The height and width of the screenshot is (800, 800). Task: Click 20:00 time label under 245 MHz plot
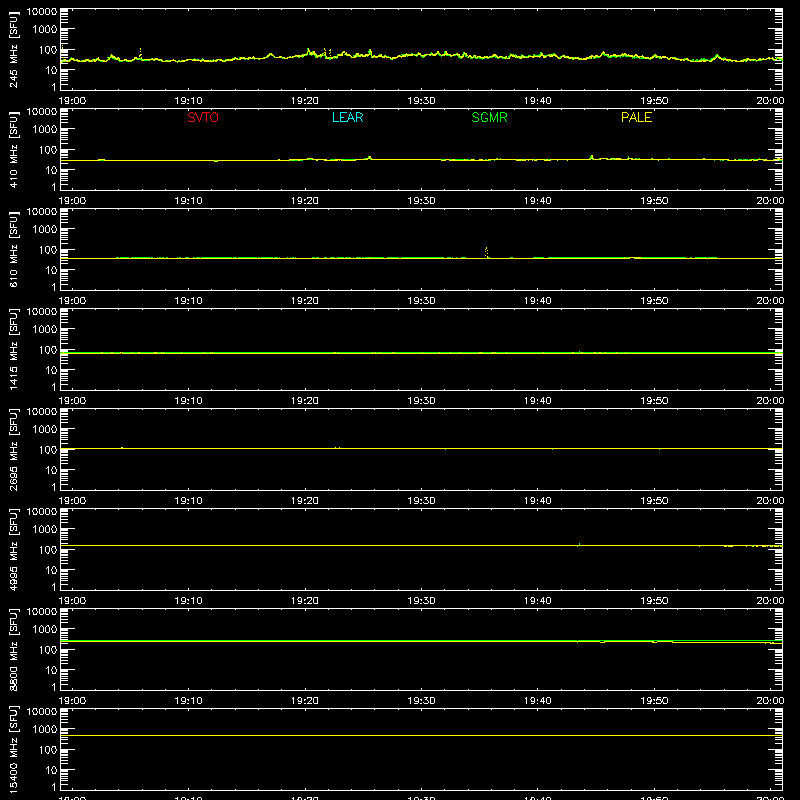(x=770, y=101)
